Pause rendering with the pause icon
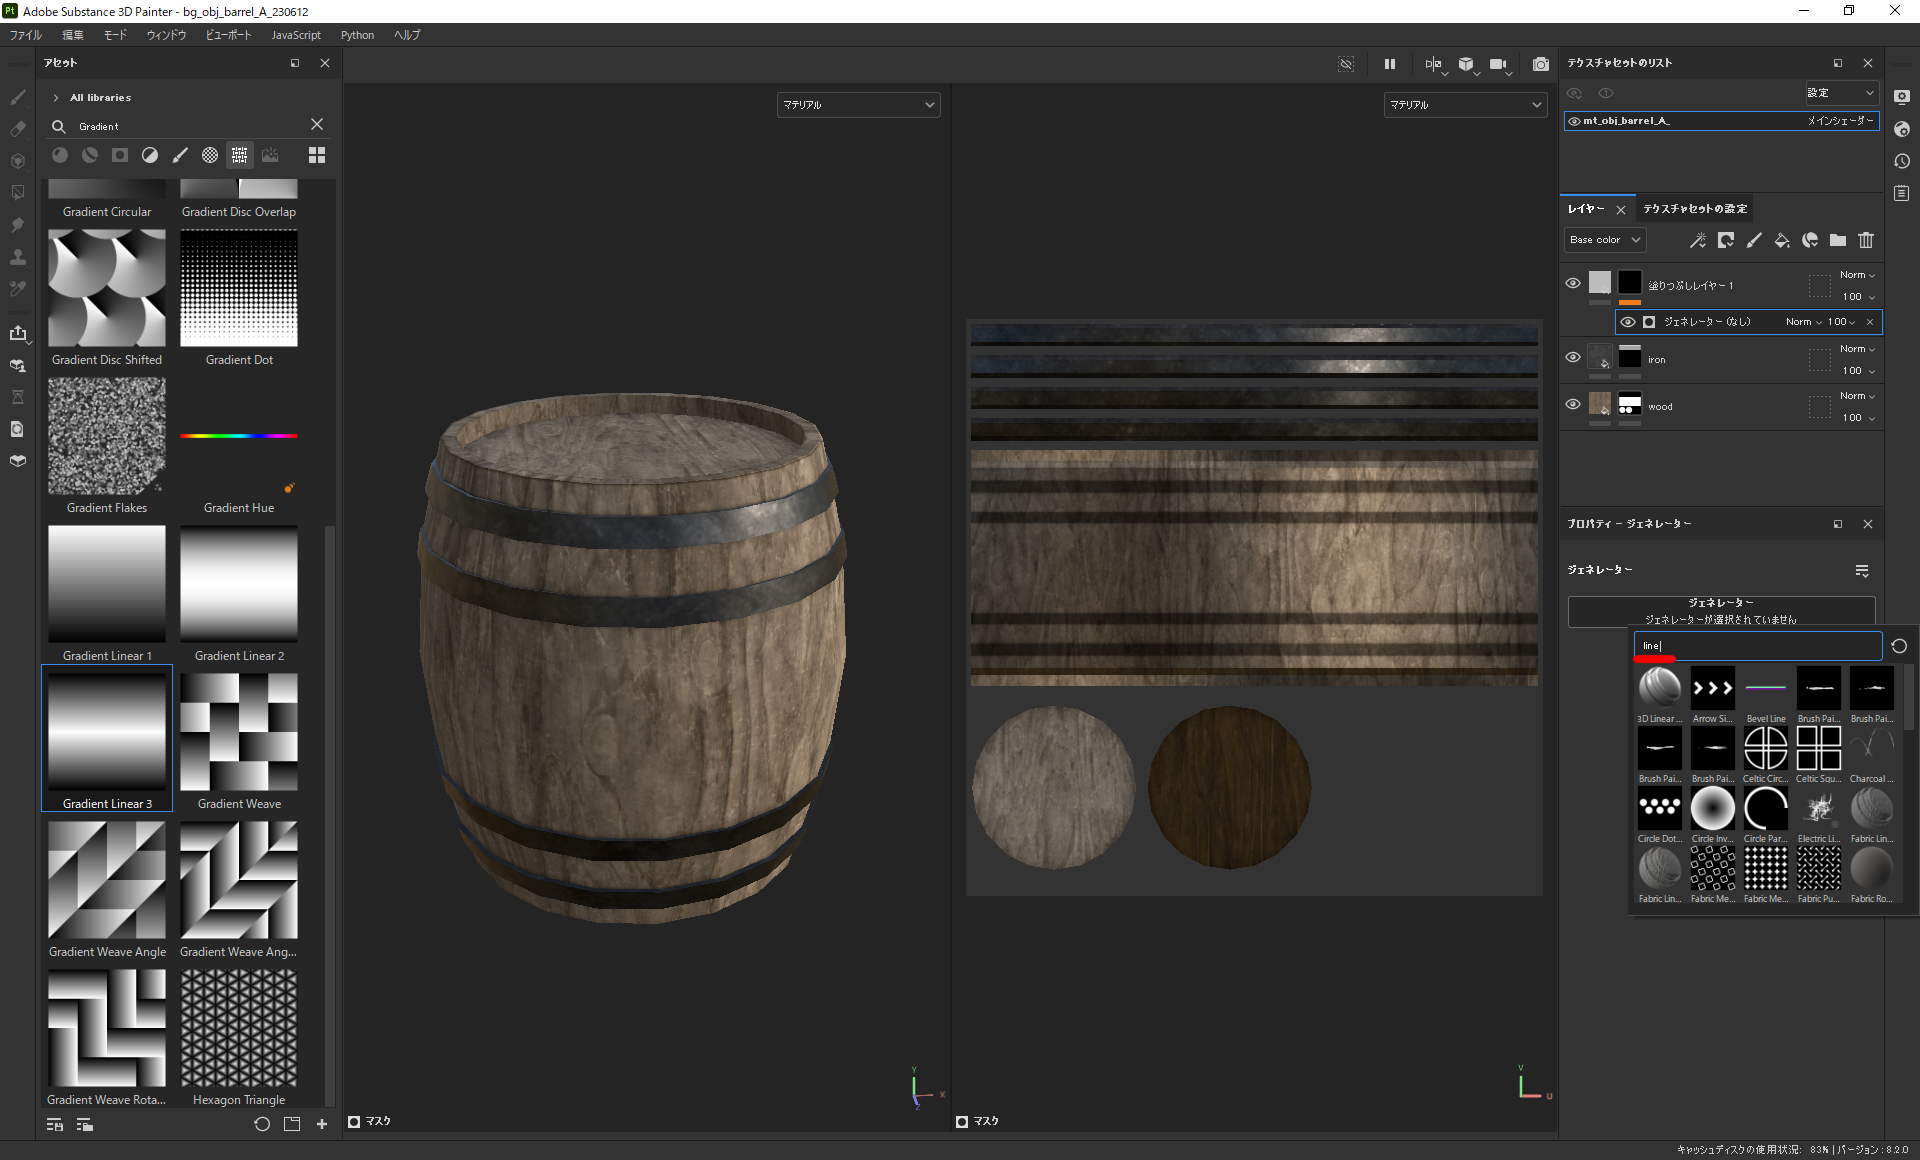The width and height of the screenshot is (1920, 1160). pos(1389,64)
